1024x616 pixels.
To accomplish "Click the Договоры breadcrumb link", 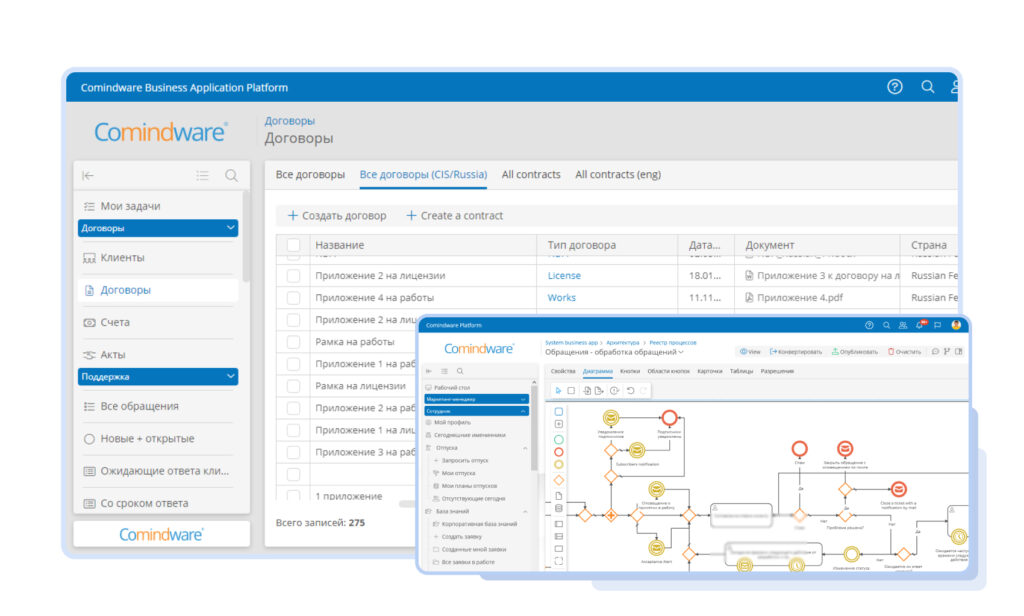I will [x=289, y=121].
